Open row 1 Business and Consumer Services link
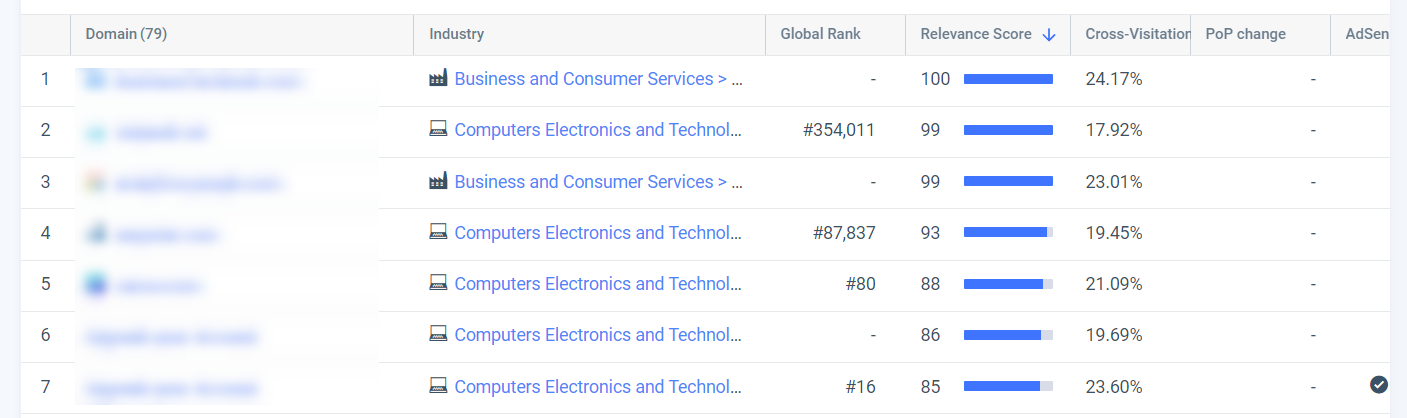The height and width of the screenshot is (418, 1407). click(x=597, y=79)
